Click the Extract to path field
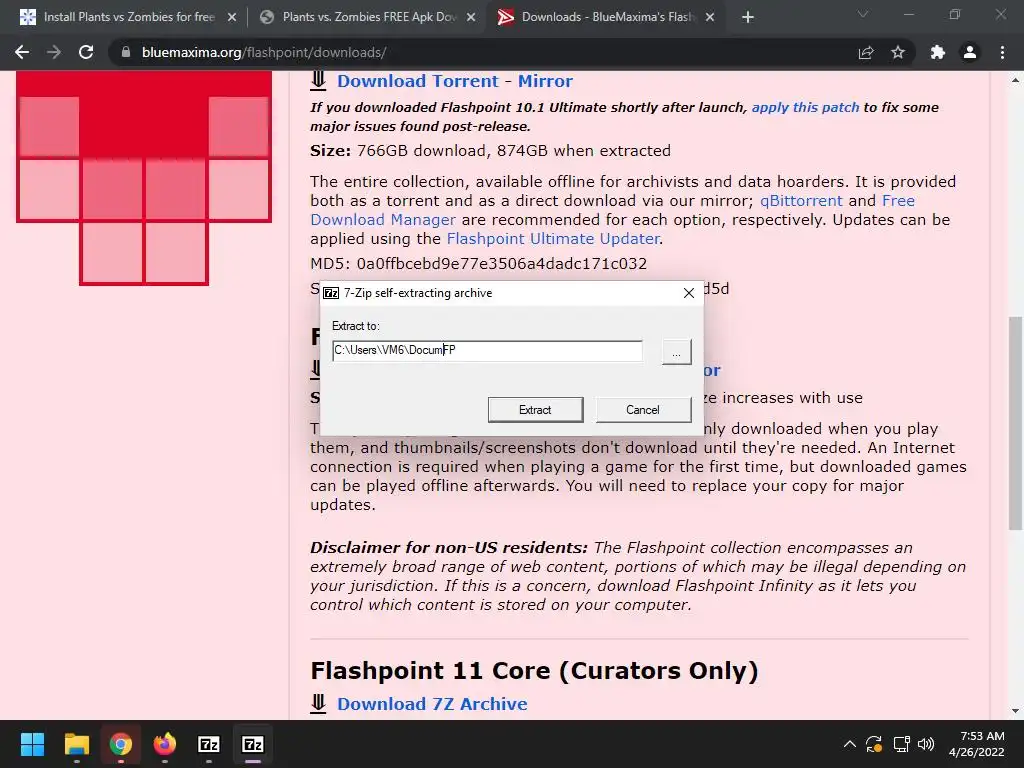Screen dimensions: 1024x768 click(x=487, y=350)
